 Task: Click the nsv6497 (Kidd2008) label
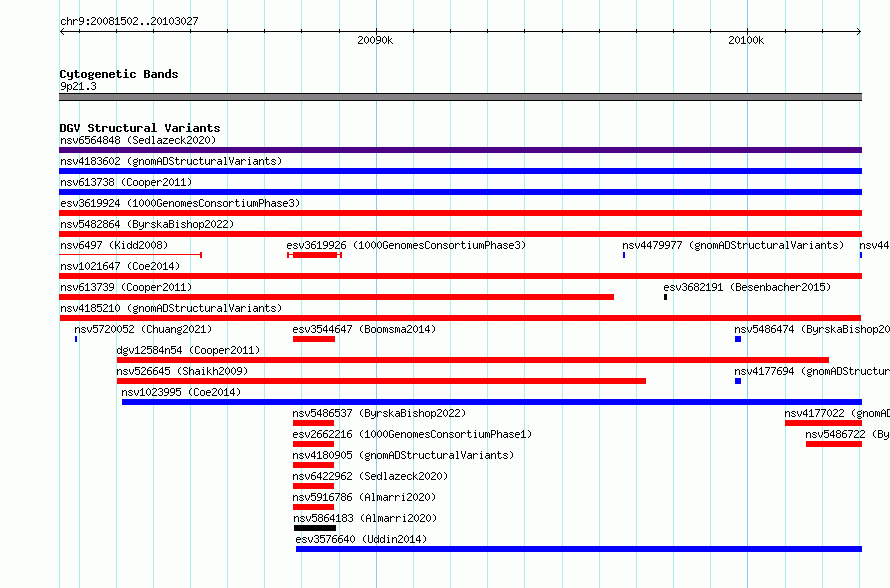[114, 245]
